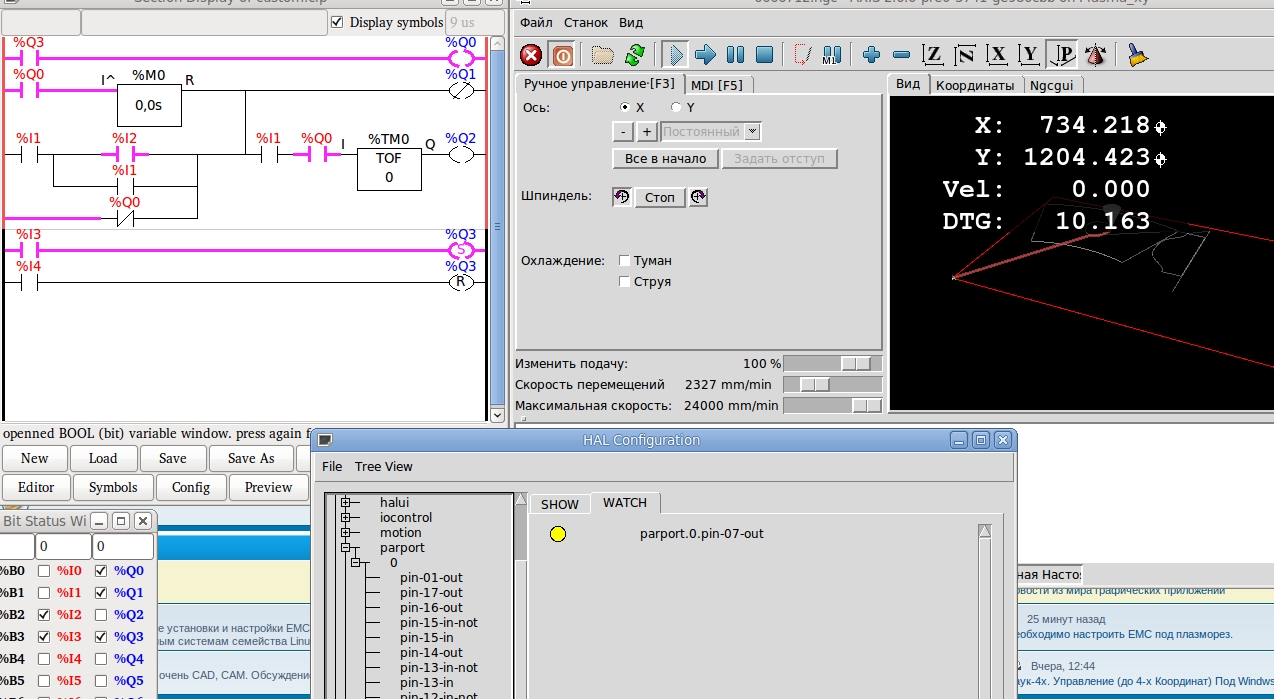Check %I4 in Bit Status window

[x=44, y=659]
